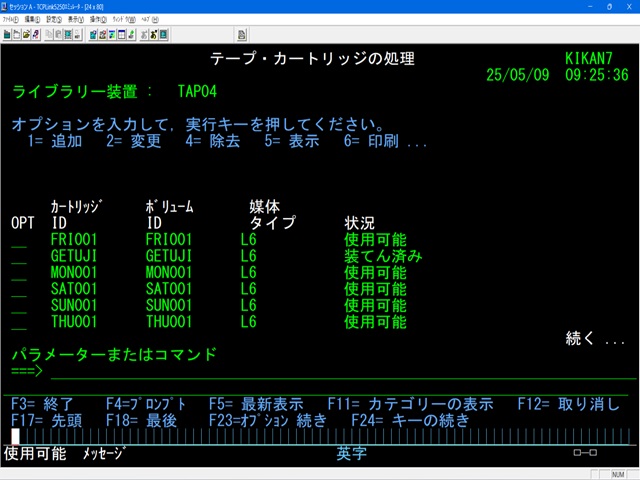Click media type L6 in SUN001 row
640x480 pixels.
point(249,305)
